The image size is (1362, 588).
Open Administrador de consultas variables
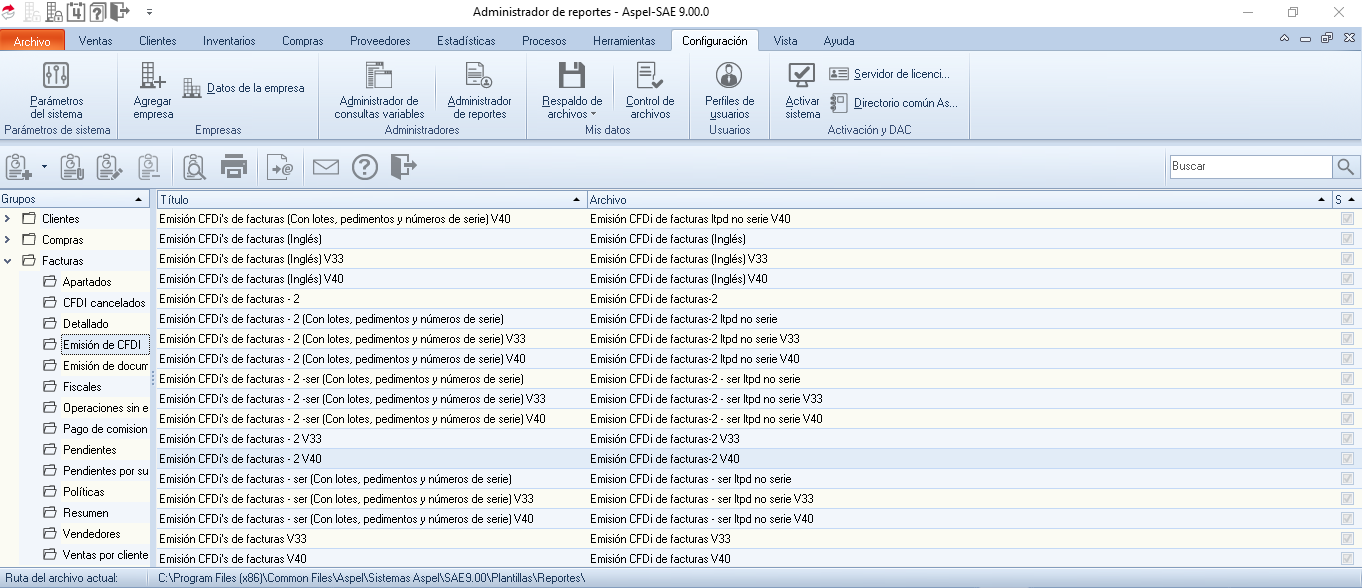point(379,91)
